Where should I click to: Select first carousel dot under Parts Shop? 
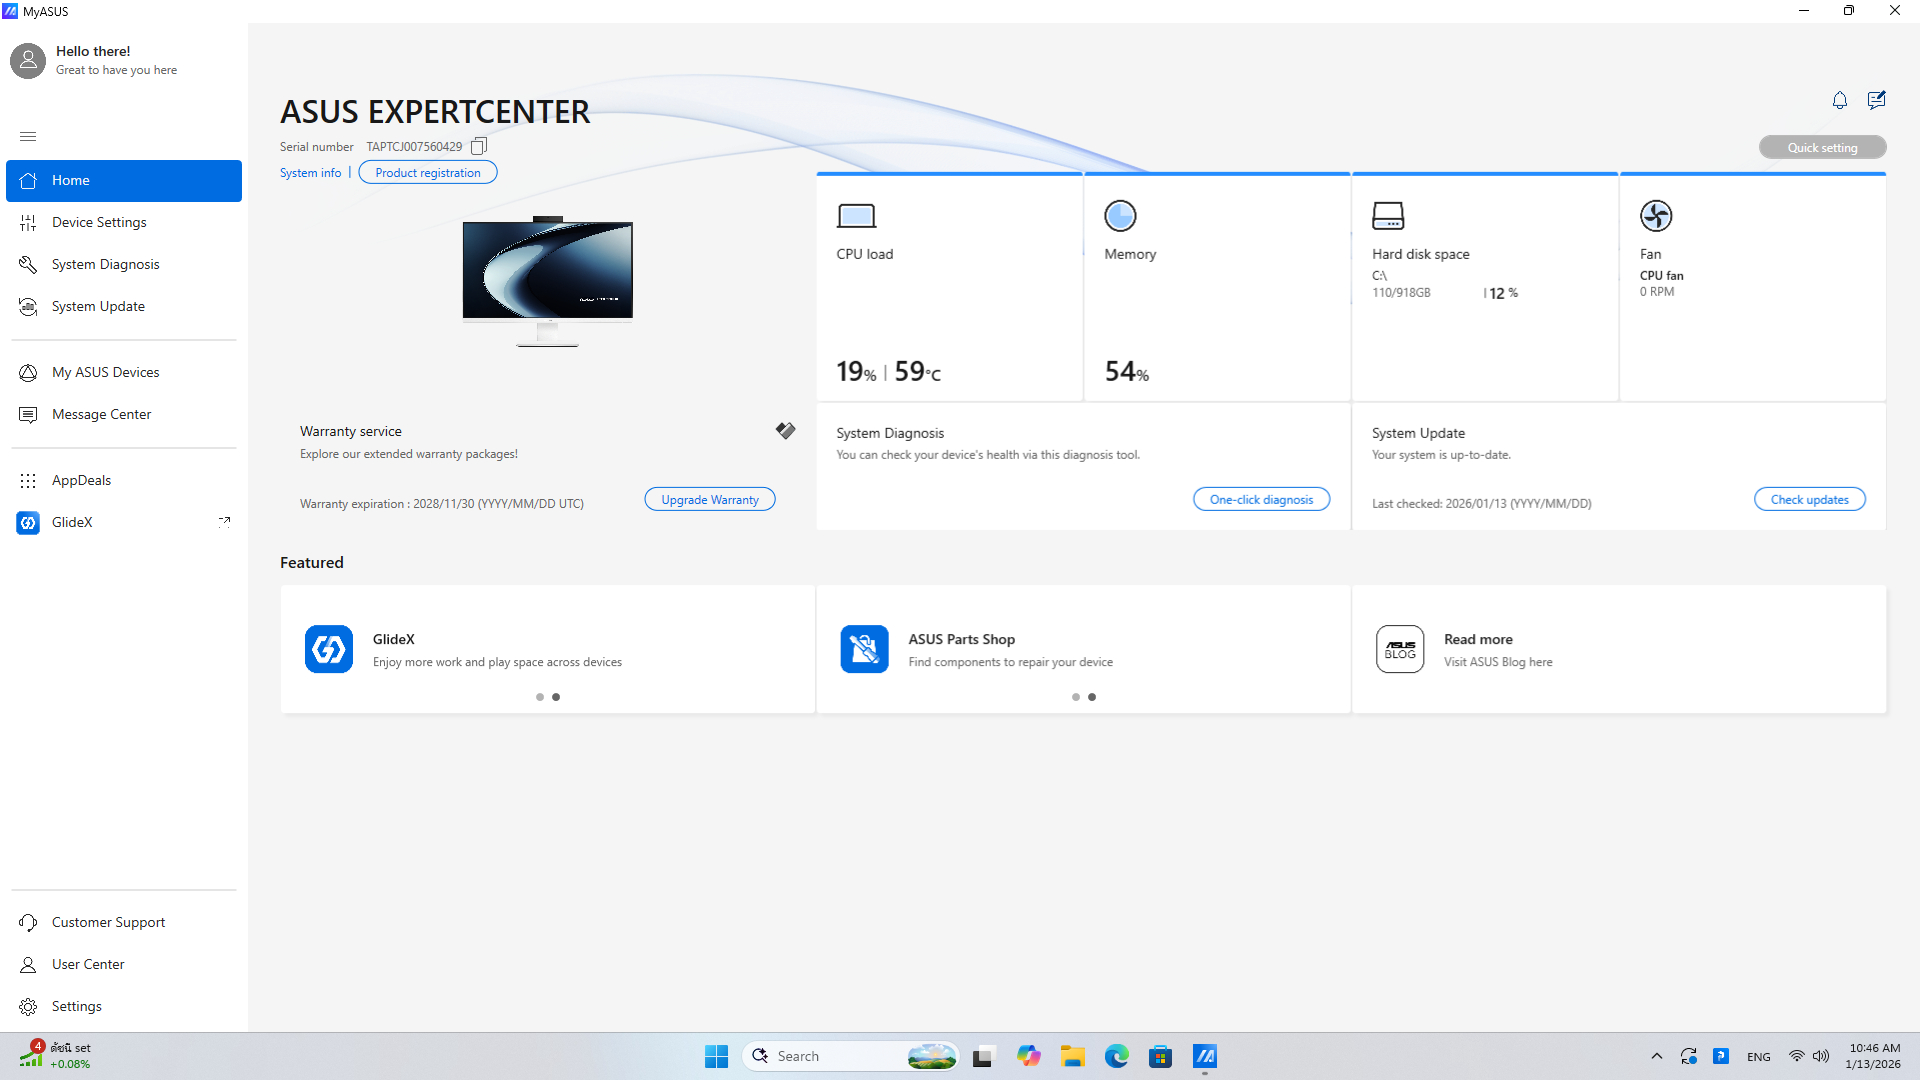(x=1076, y=697)
